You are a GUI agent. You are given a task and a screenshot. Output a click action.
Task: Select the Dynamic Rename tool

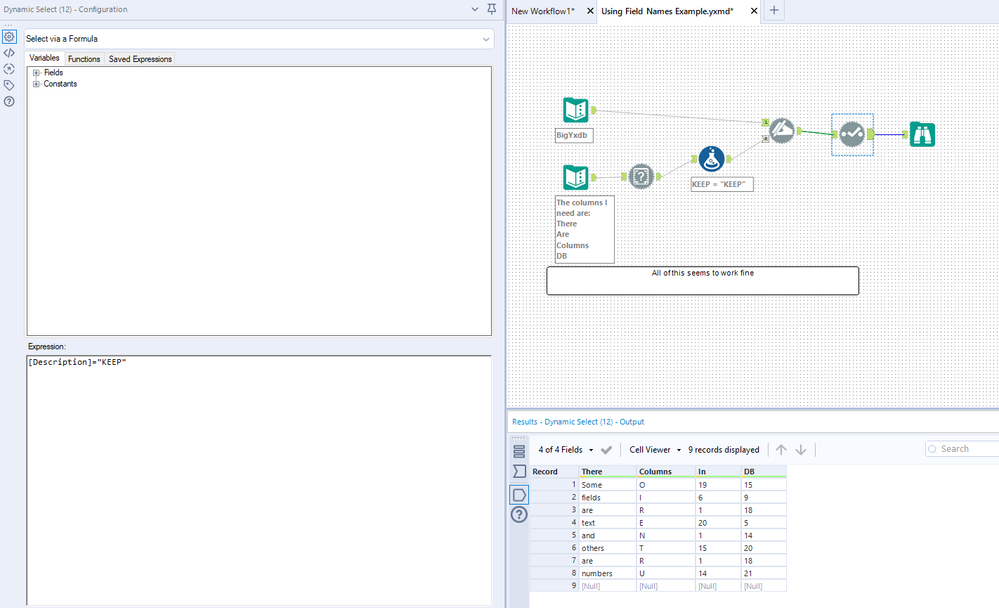782,131
